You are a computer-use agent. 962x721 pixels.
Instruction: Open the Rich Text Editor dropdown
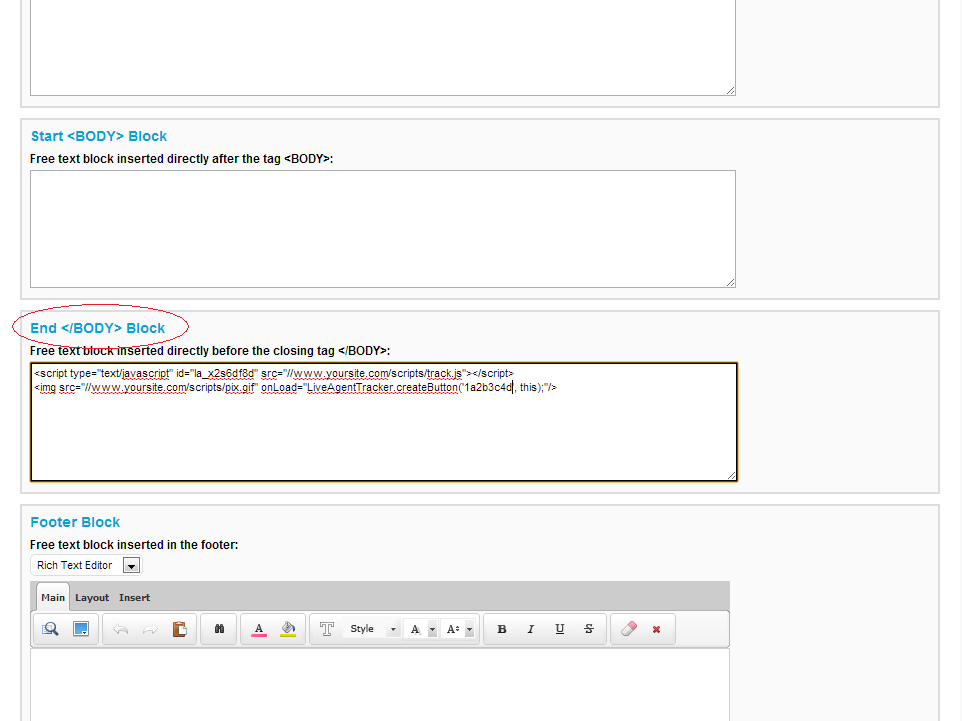tap(131, 566)
